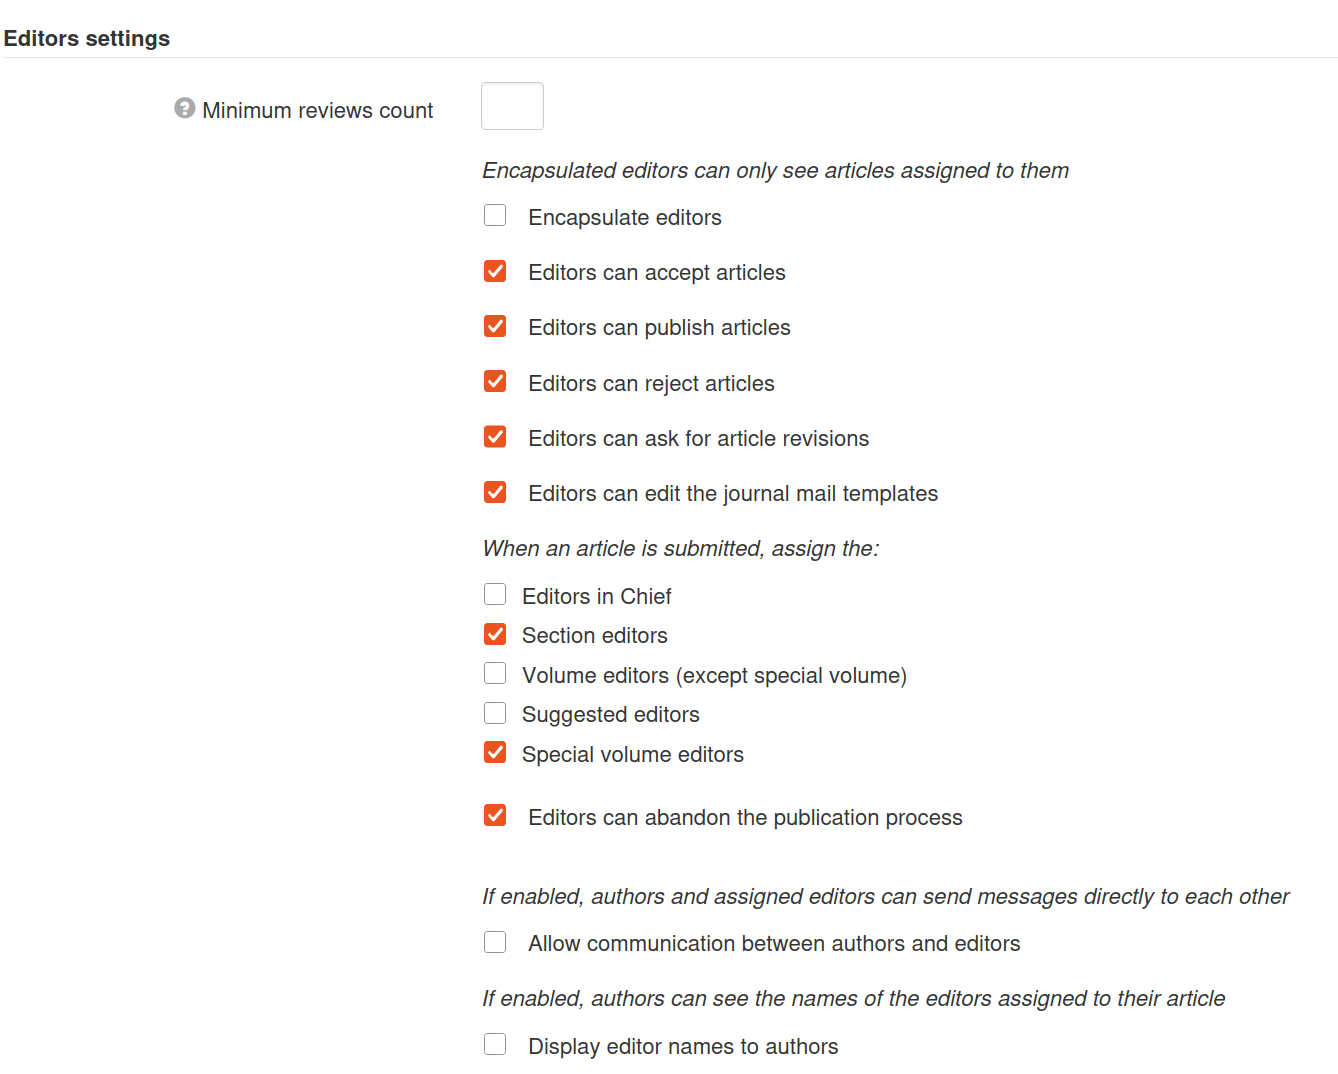Enable the Encapsulate editors checkbox
Viewport: 1338px width, 1074px height.
[x=495, y=216]
